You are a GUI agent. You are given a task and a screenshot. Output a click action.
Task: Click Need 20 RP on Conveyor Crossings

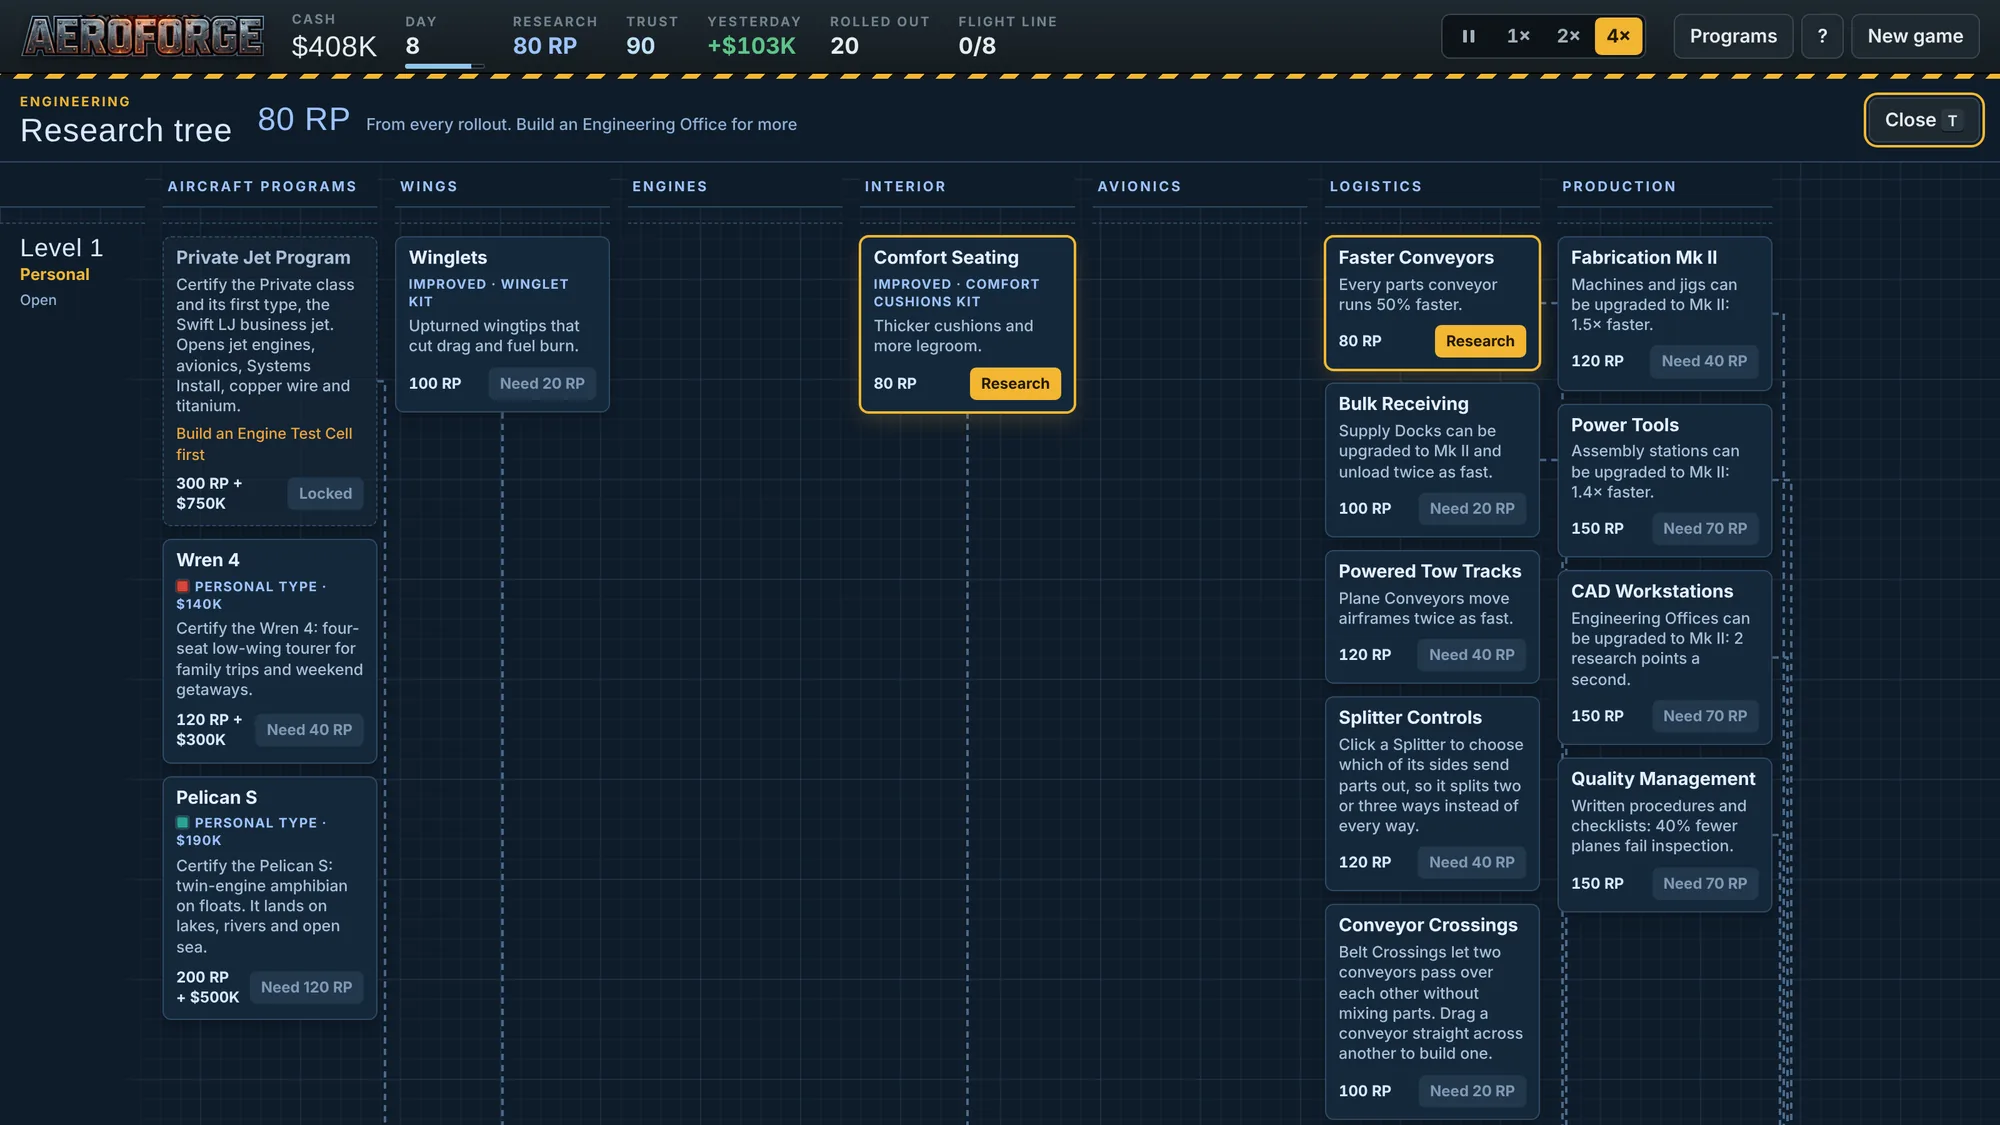coord(1471,1091)
